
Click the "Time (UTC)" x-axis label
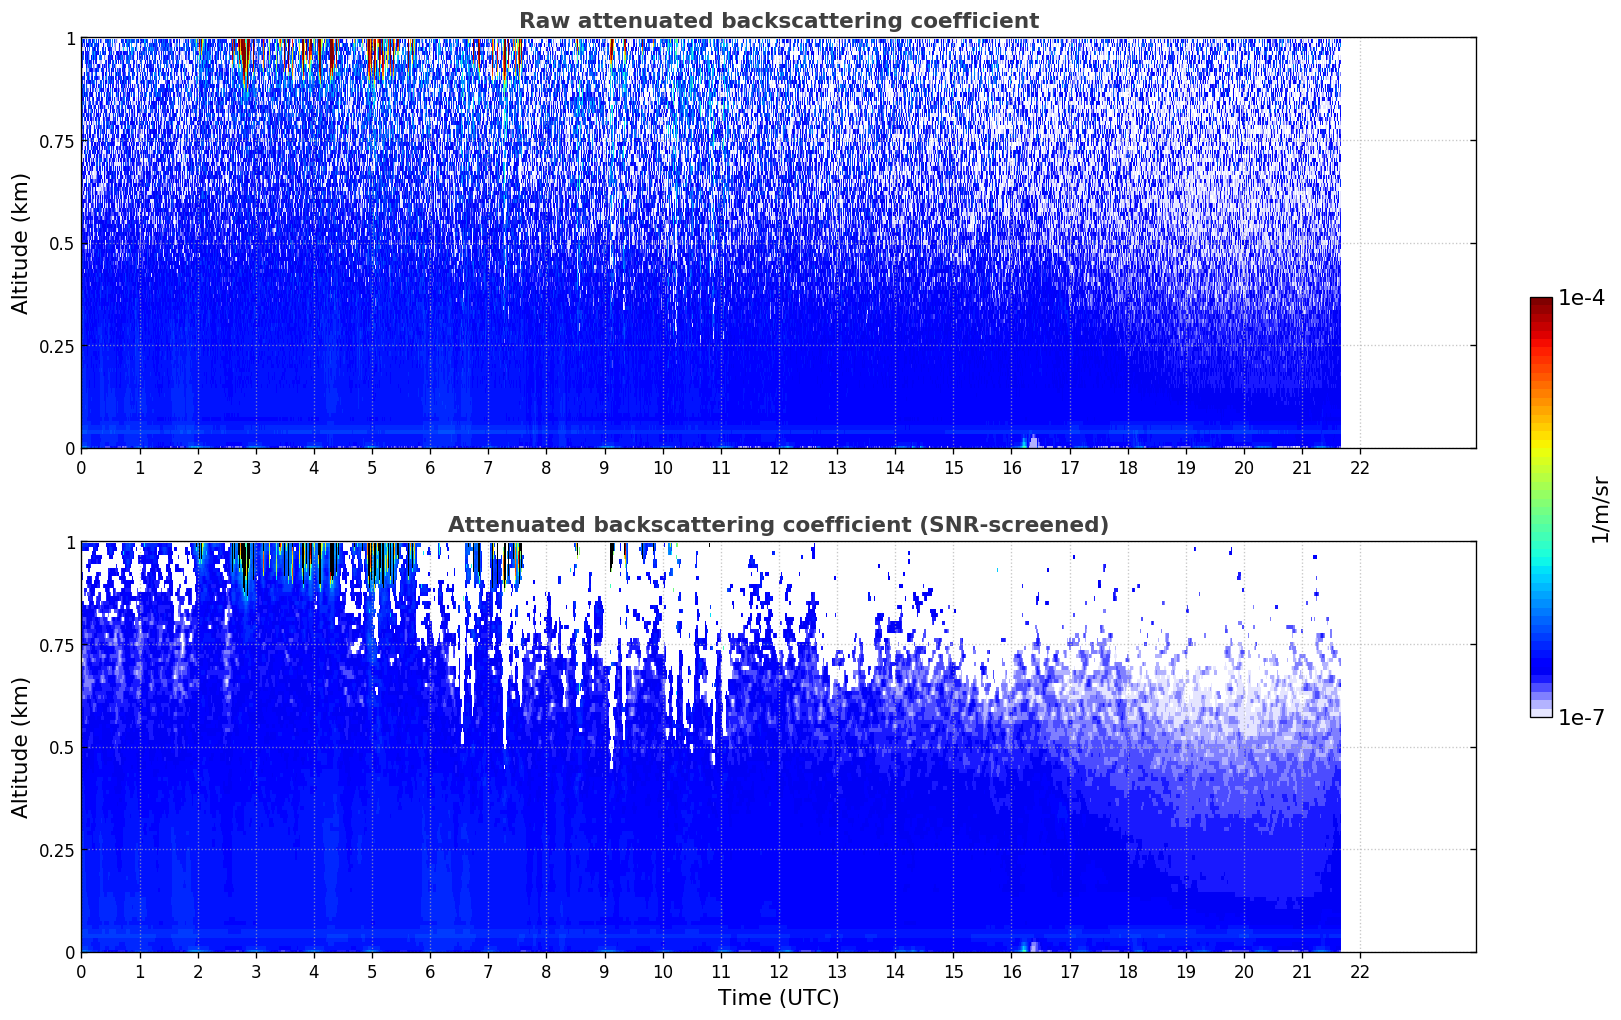click(778, 998)
